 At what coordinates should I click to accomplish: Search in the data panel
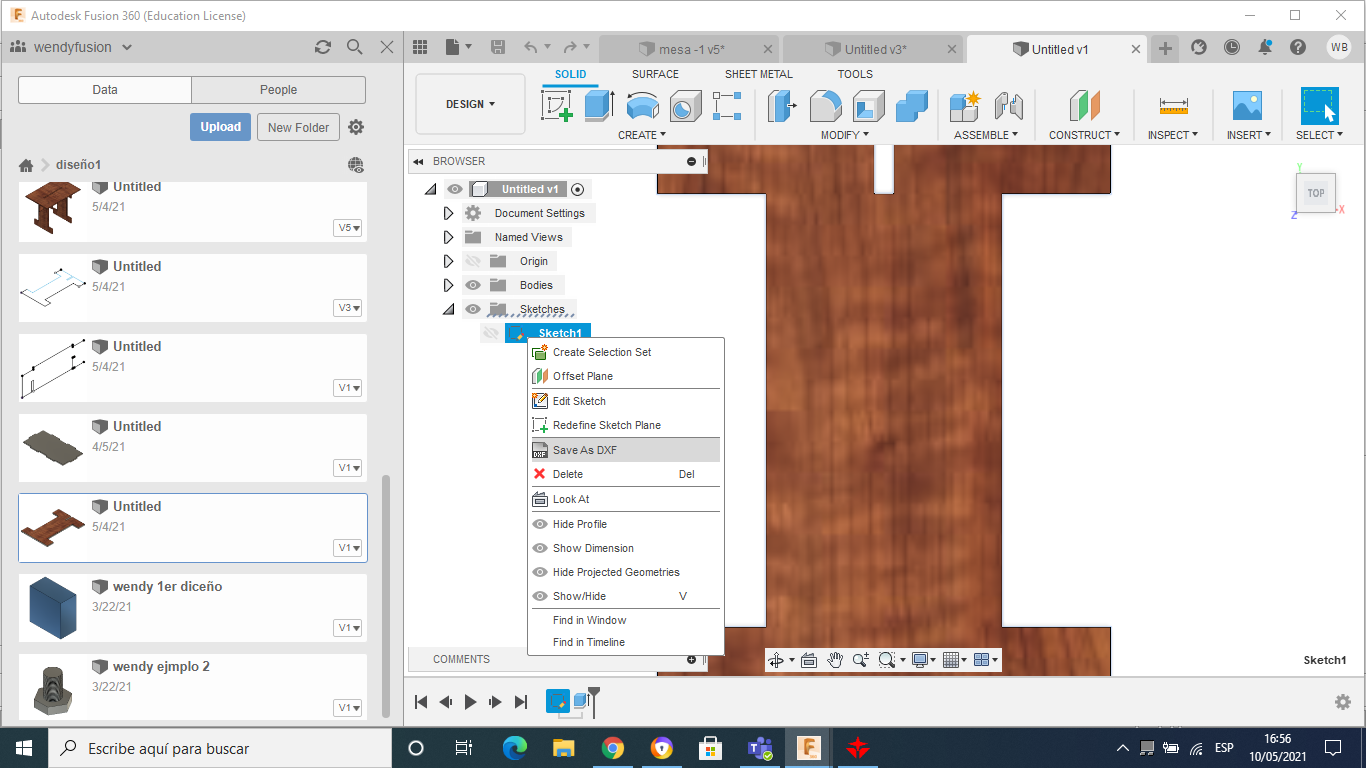tap(354, 47)
